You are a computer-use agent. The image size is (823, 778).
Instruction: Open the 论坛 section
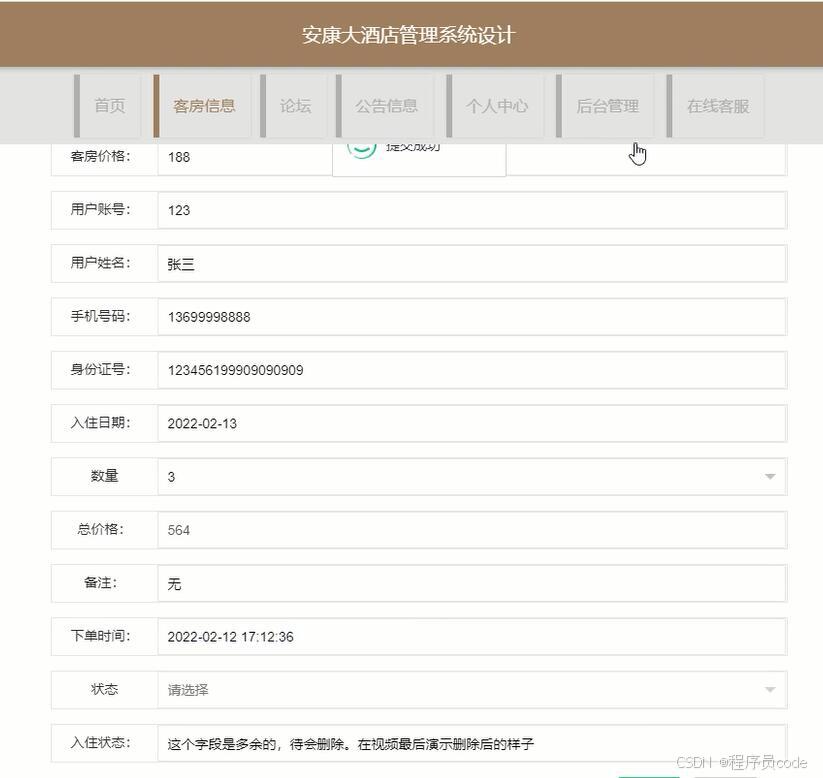pyautogui.click(x=296, y=105)
